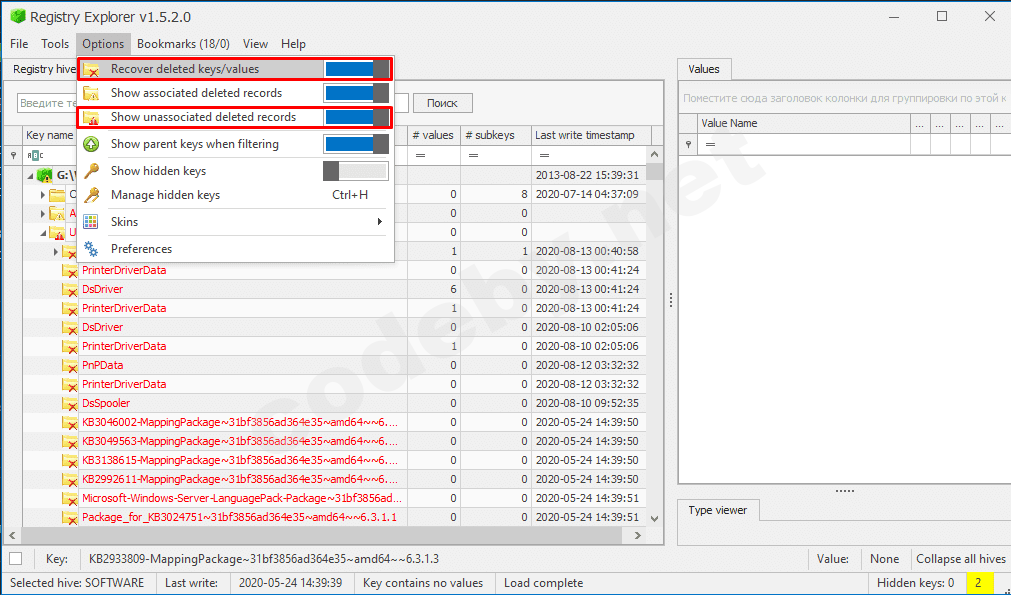Click the Key name filter row pin icon
This screenshot has height=595, width=1011.
point(14,155)
